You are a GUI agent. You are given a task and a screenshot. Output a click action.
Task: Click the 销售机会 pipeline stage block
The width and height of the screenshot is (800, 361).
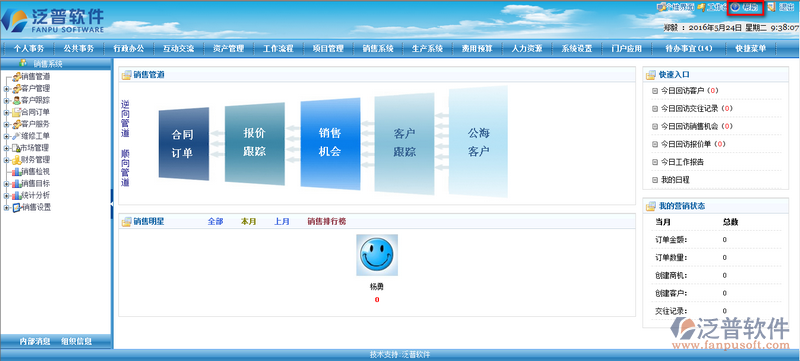pyautogui.click(x=330, y=143)
